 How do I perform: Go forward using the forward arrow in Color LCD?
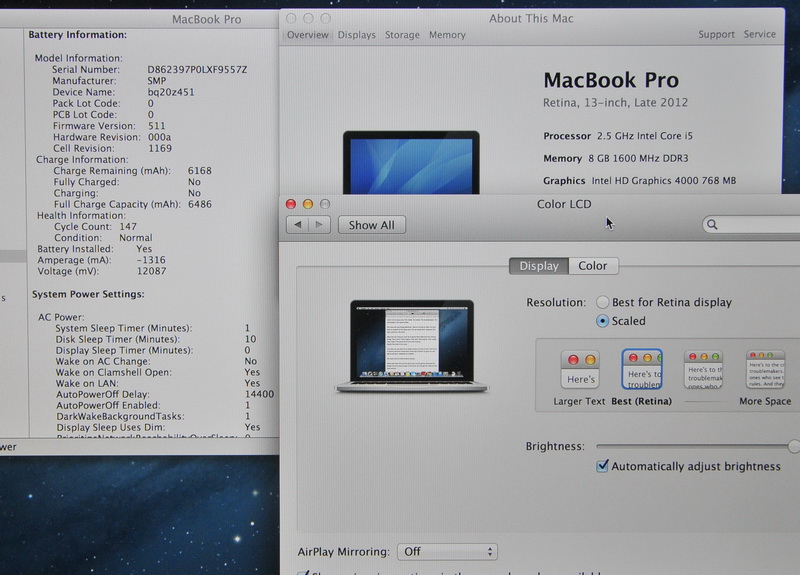coord(319,225)
